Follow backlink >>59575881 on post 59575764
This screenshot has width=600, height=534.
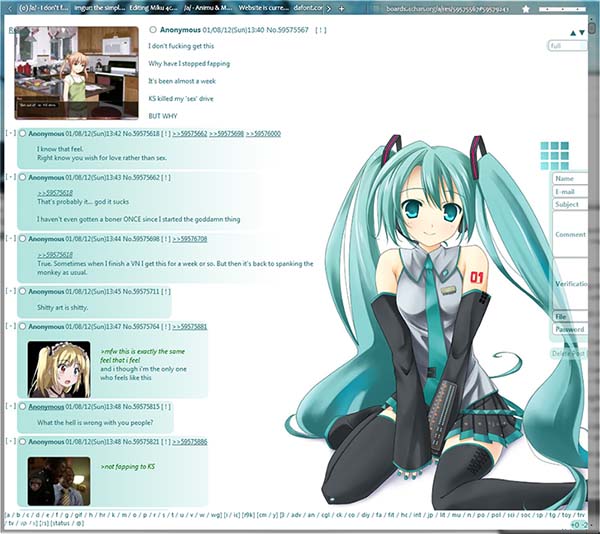[x=190, y=326]
